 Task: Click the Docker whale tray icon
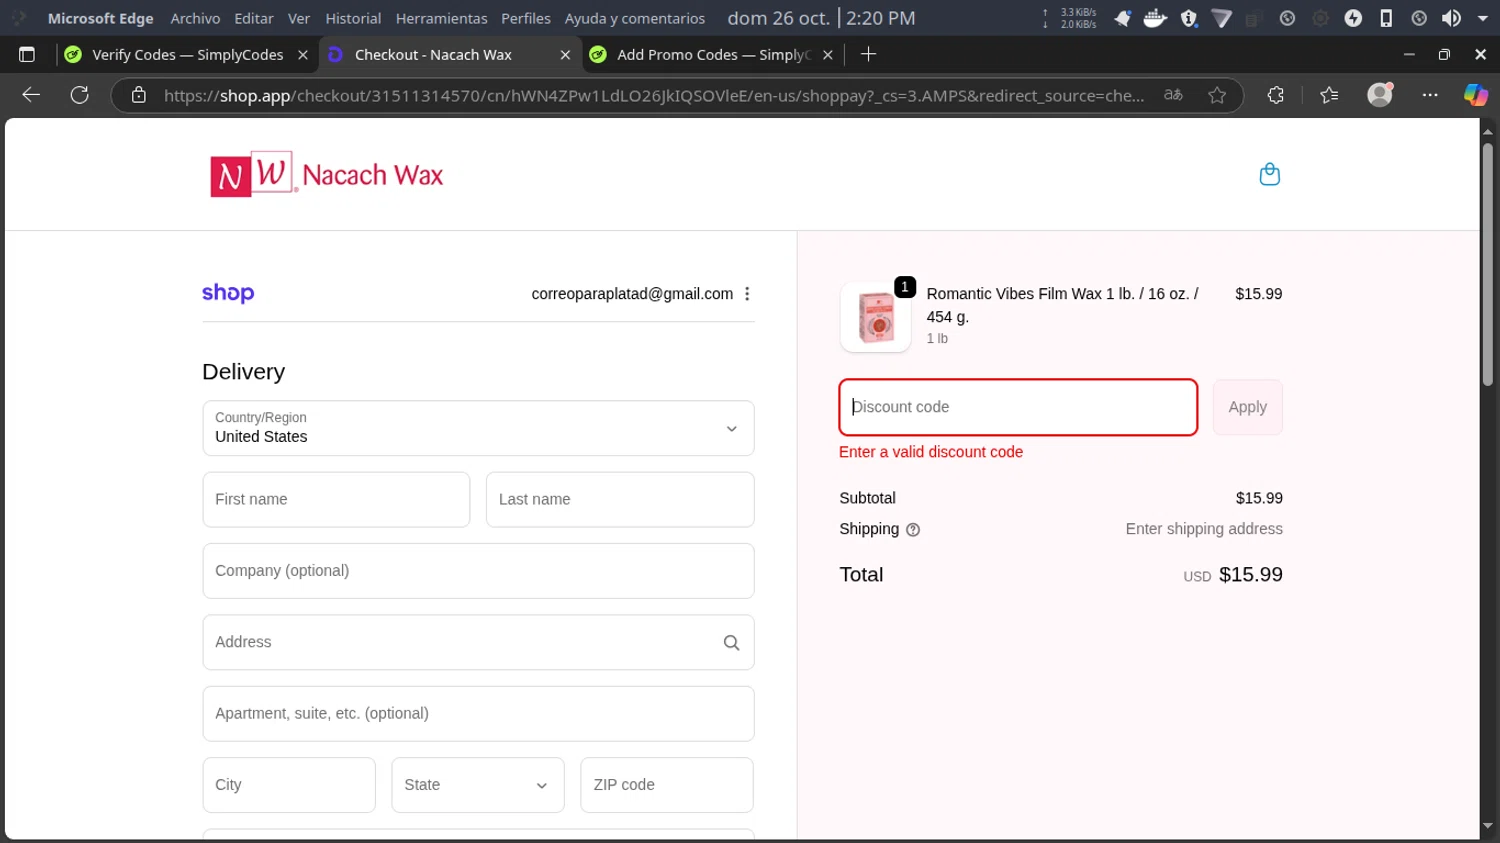tap(1155, 18)
